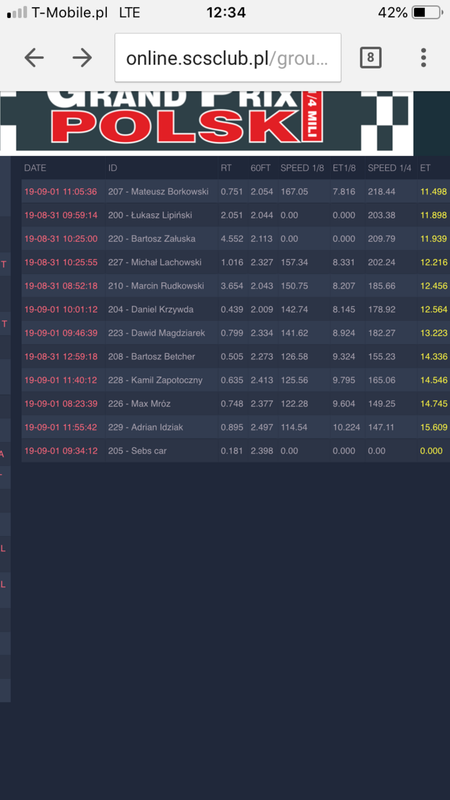Select the 60FT column header

pyautogui.click(x=260, y=168)
